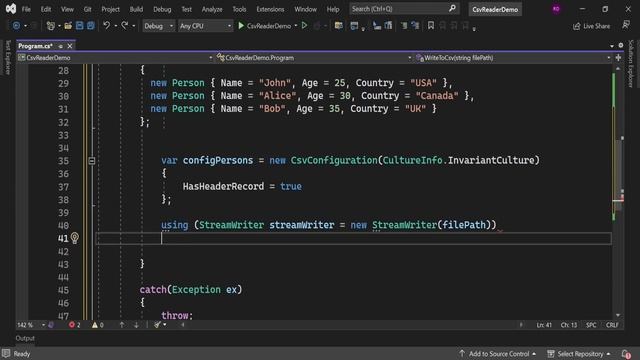The width and height of the screenshot is (640, 360).
Task: Click the gear icon at the tab strip's right end
Action: (x=621, y=45)
